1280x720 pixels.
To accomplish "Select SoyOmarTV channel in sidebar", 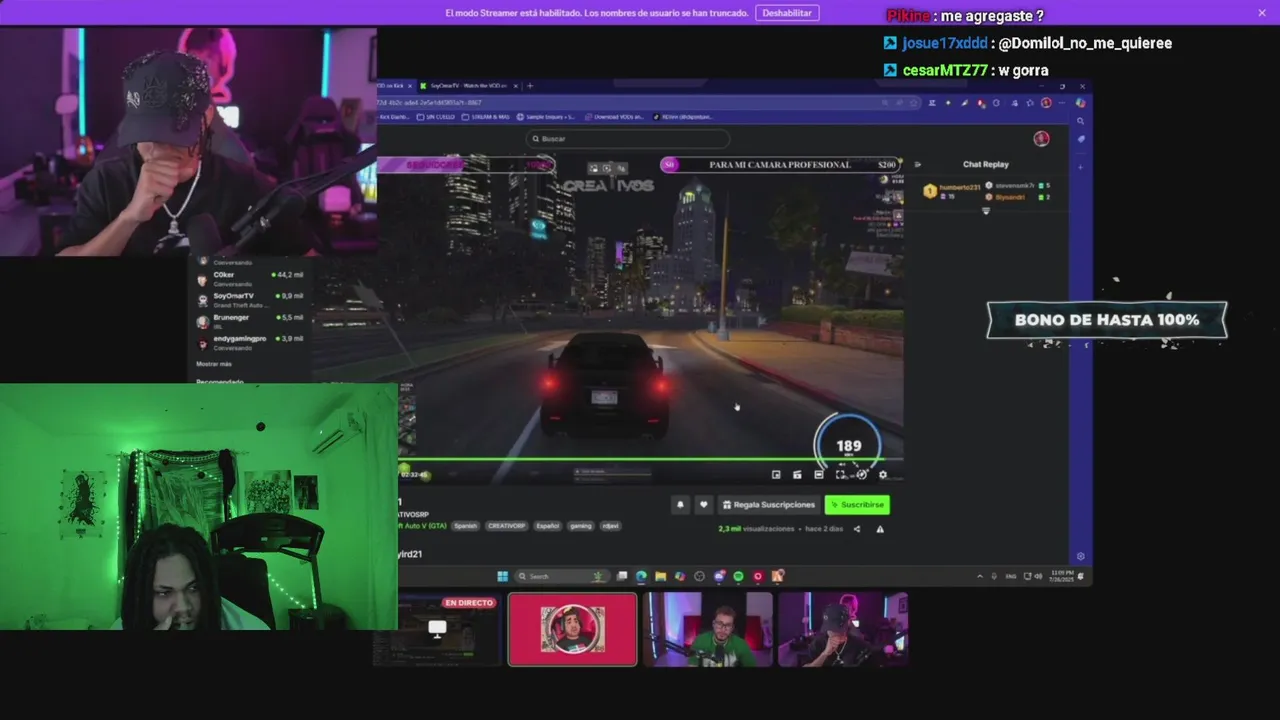I will 250,300.
